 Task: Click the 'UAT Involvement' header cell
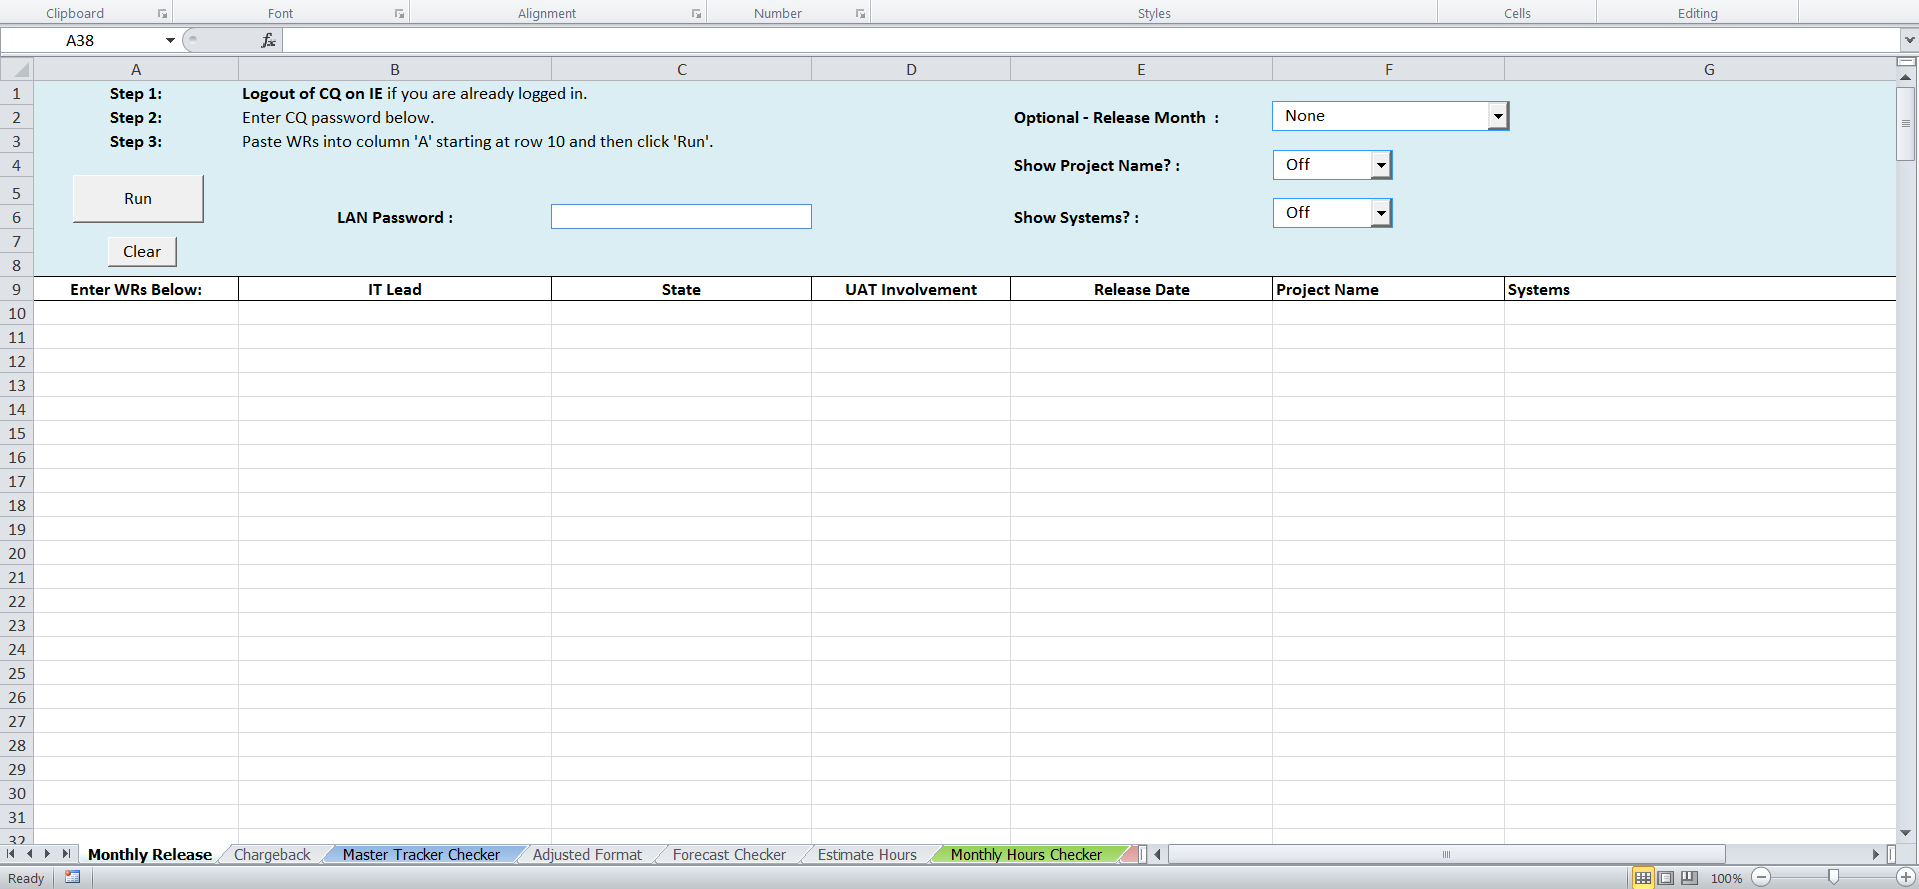[911, 289]
